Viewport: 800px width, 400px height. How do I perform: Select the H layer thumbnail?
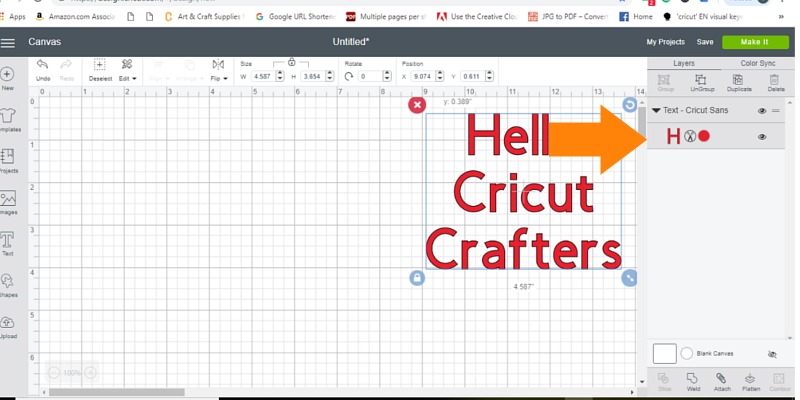coord(673,136)
